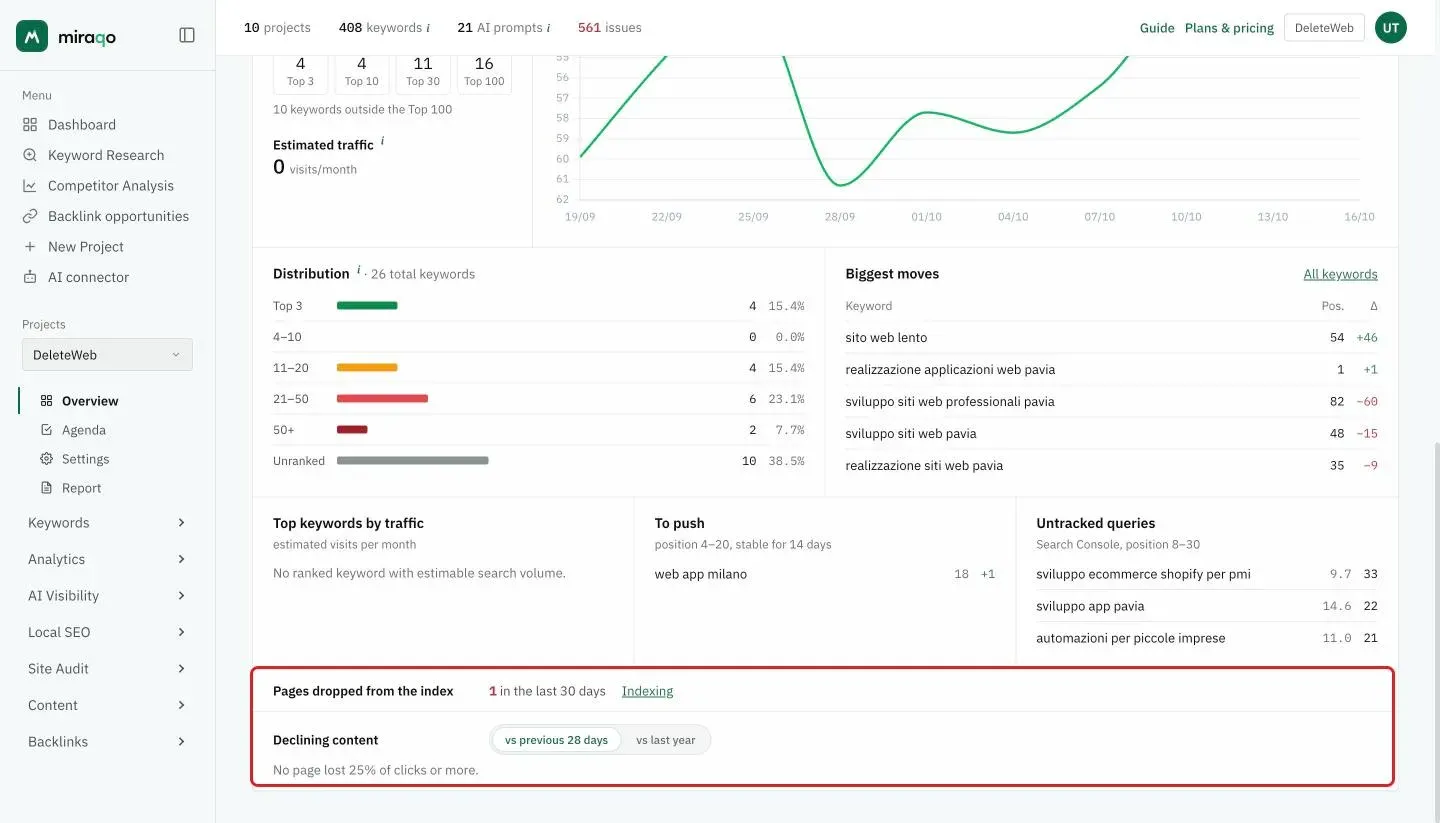Open the UT user avatar

1391,28
